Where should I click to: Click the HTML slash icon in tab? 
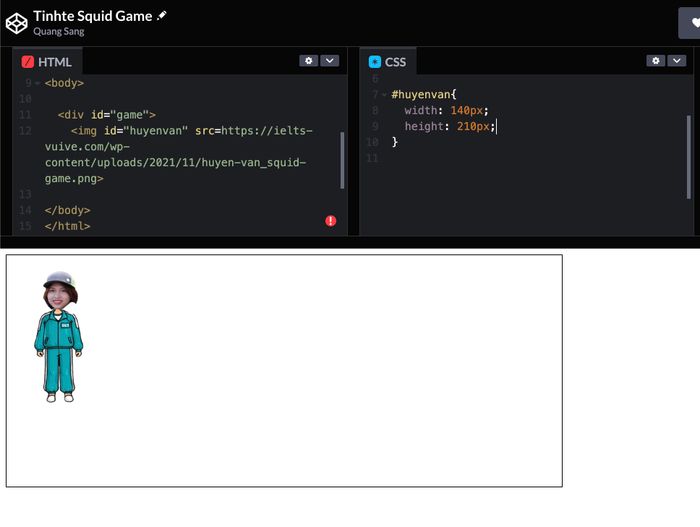(28, 62)
